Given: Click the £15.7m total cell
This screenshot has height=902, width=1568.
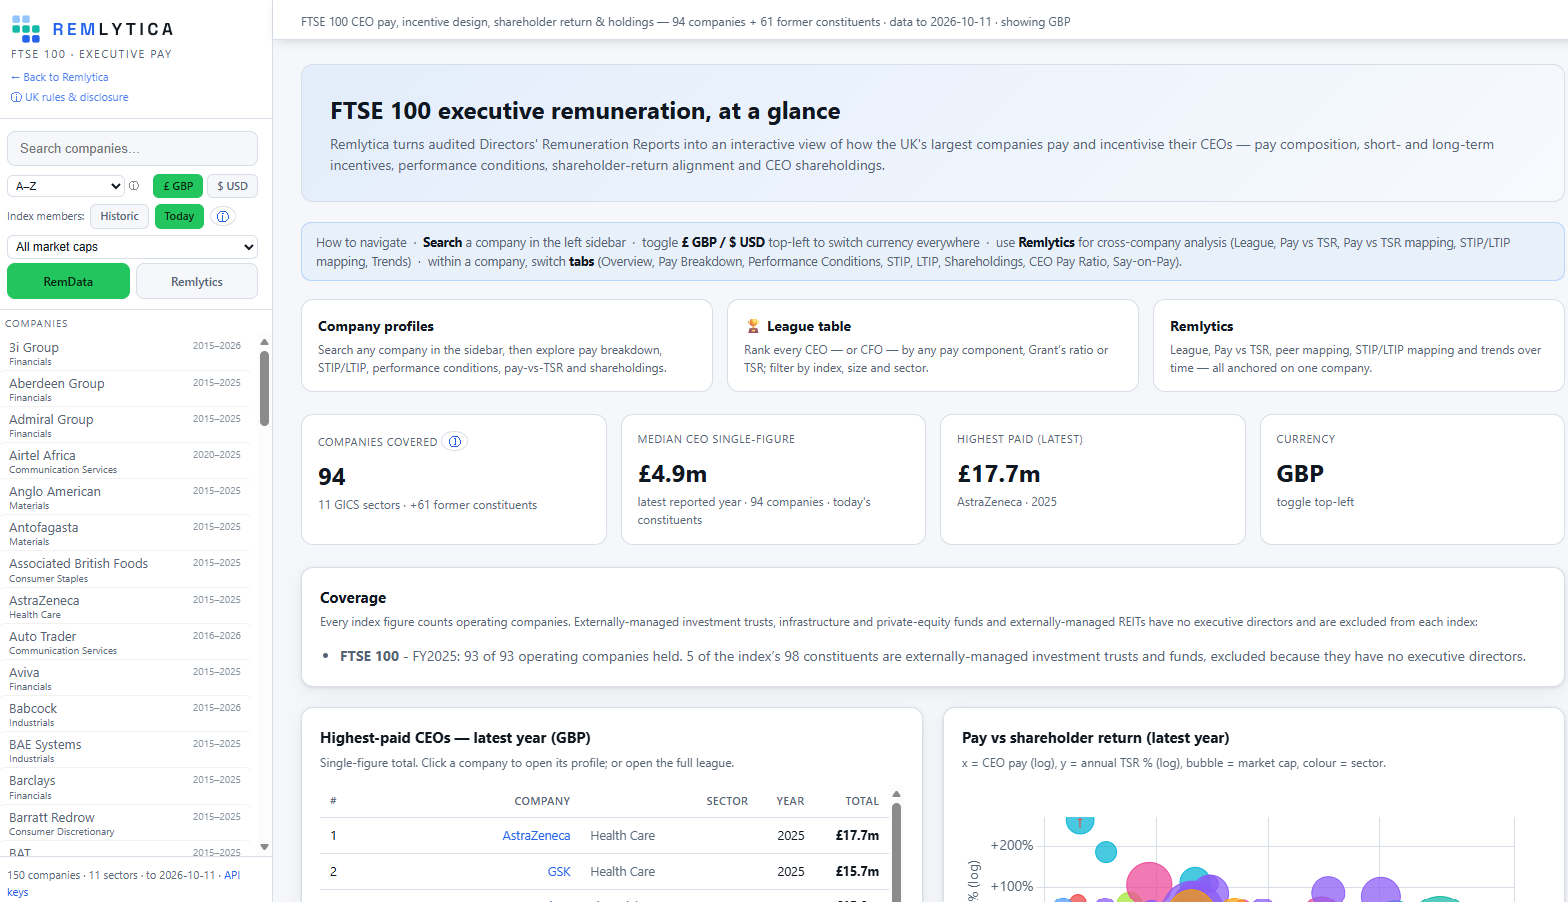Looking at the screenshot, I should click(857, 872).
